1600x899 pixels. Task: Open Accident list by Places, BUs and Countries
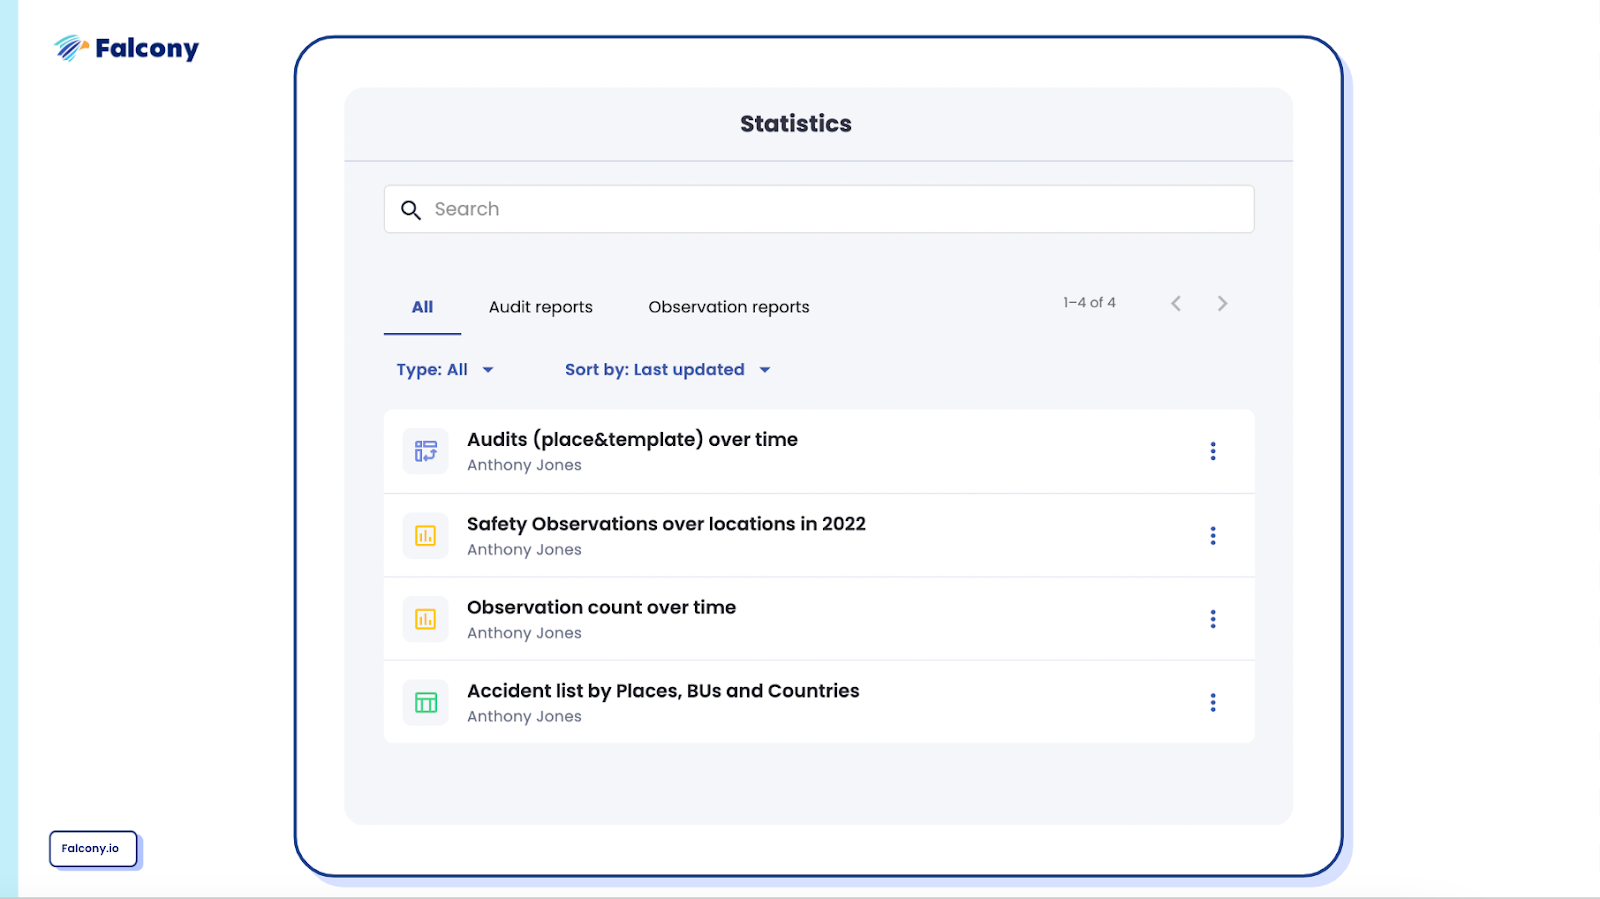pyautogui.click(x=663, y=691)
